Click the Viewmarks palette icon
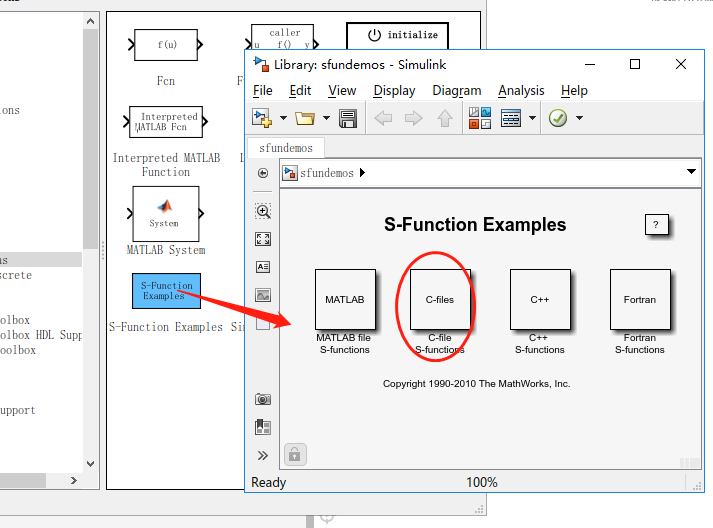The height and width of the screenshot is (528, 713). click(x=263, y=427)
